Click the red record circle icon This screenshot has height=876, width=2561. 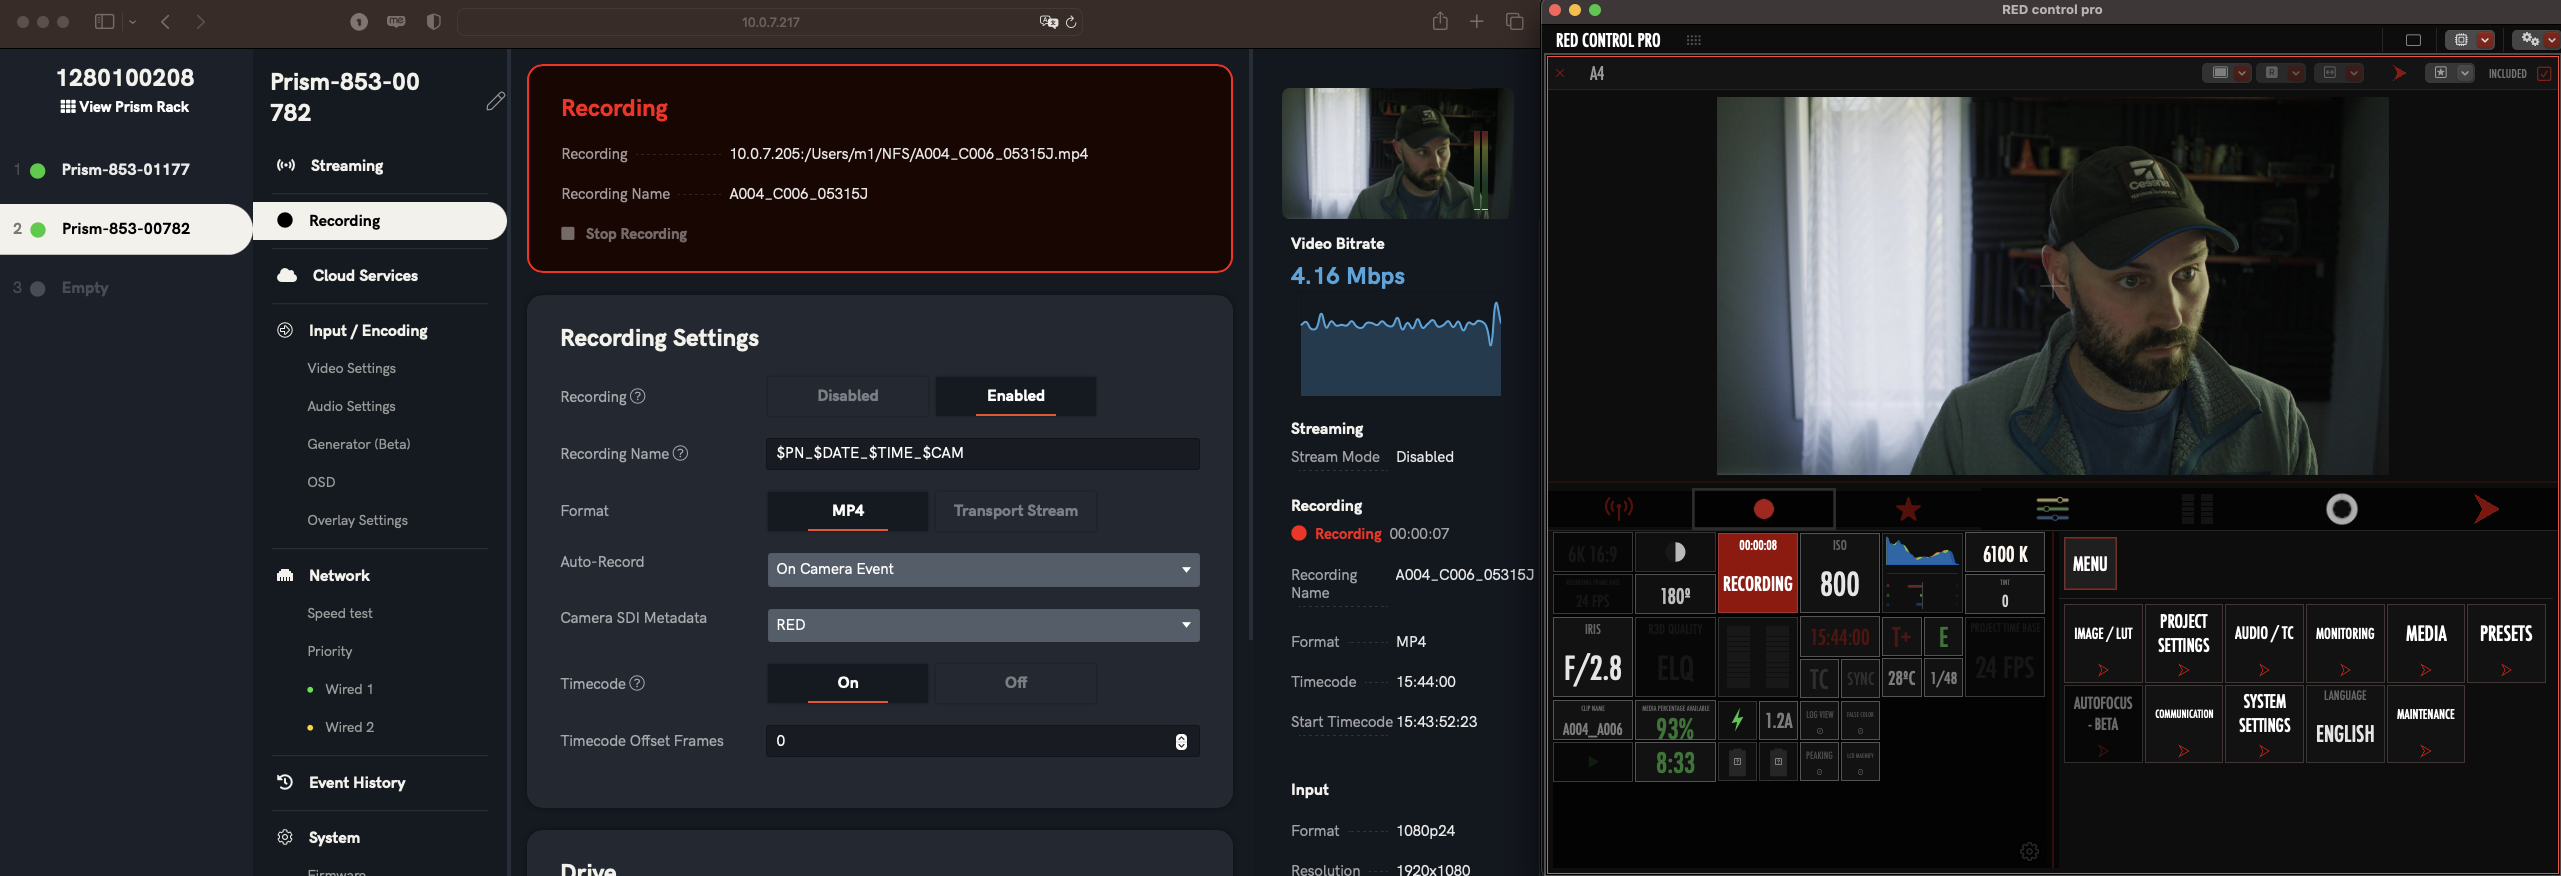pyautogui.click(x=1763, y=509)
